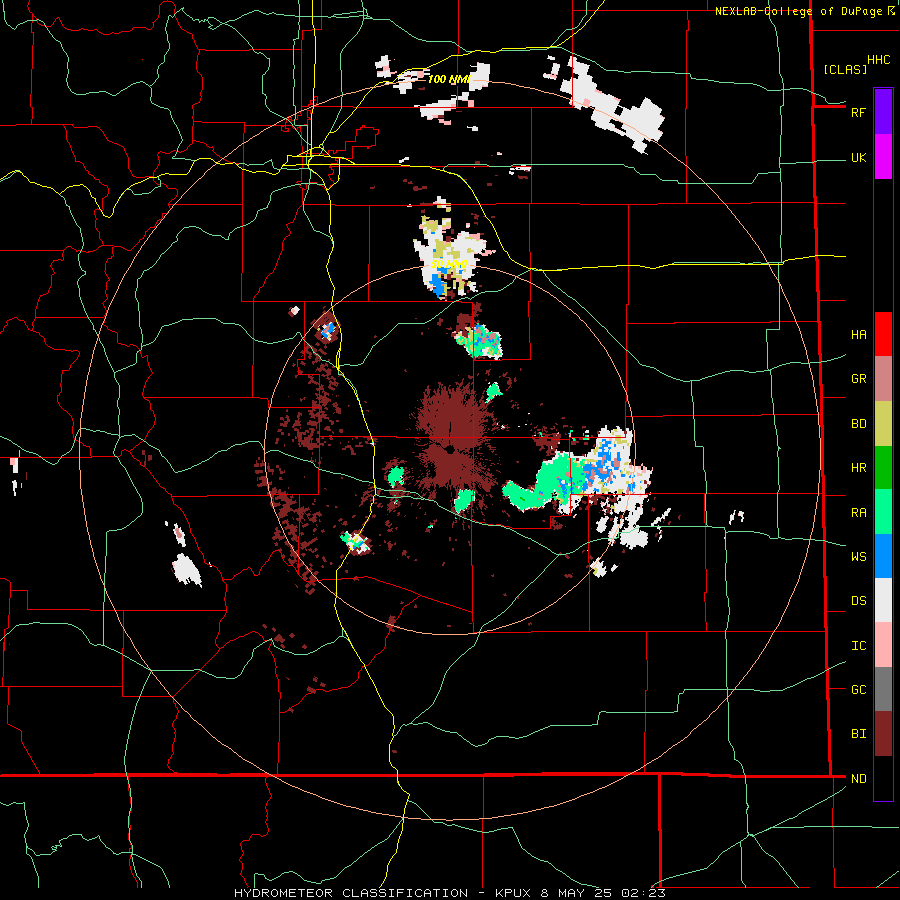Click the KPUX station identifier

(514, 893)
